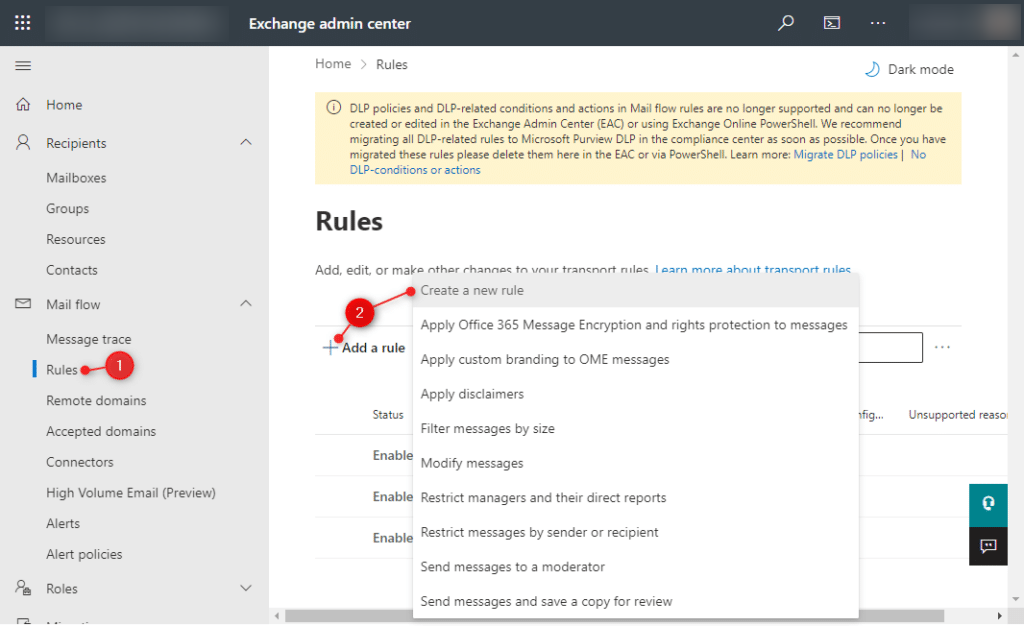Open the Cloud Shell terminal icon
This screenshot has height=626, width=1024.
pyautogui.click(x=831, y=23)
